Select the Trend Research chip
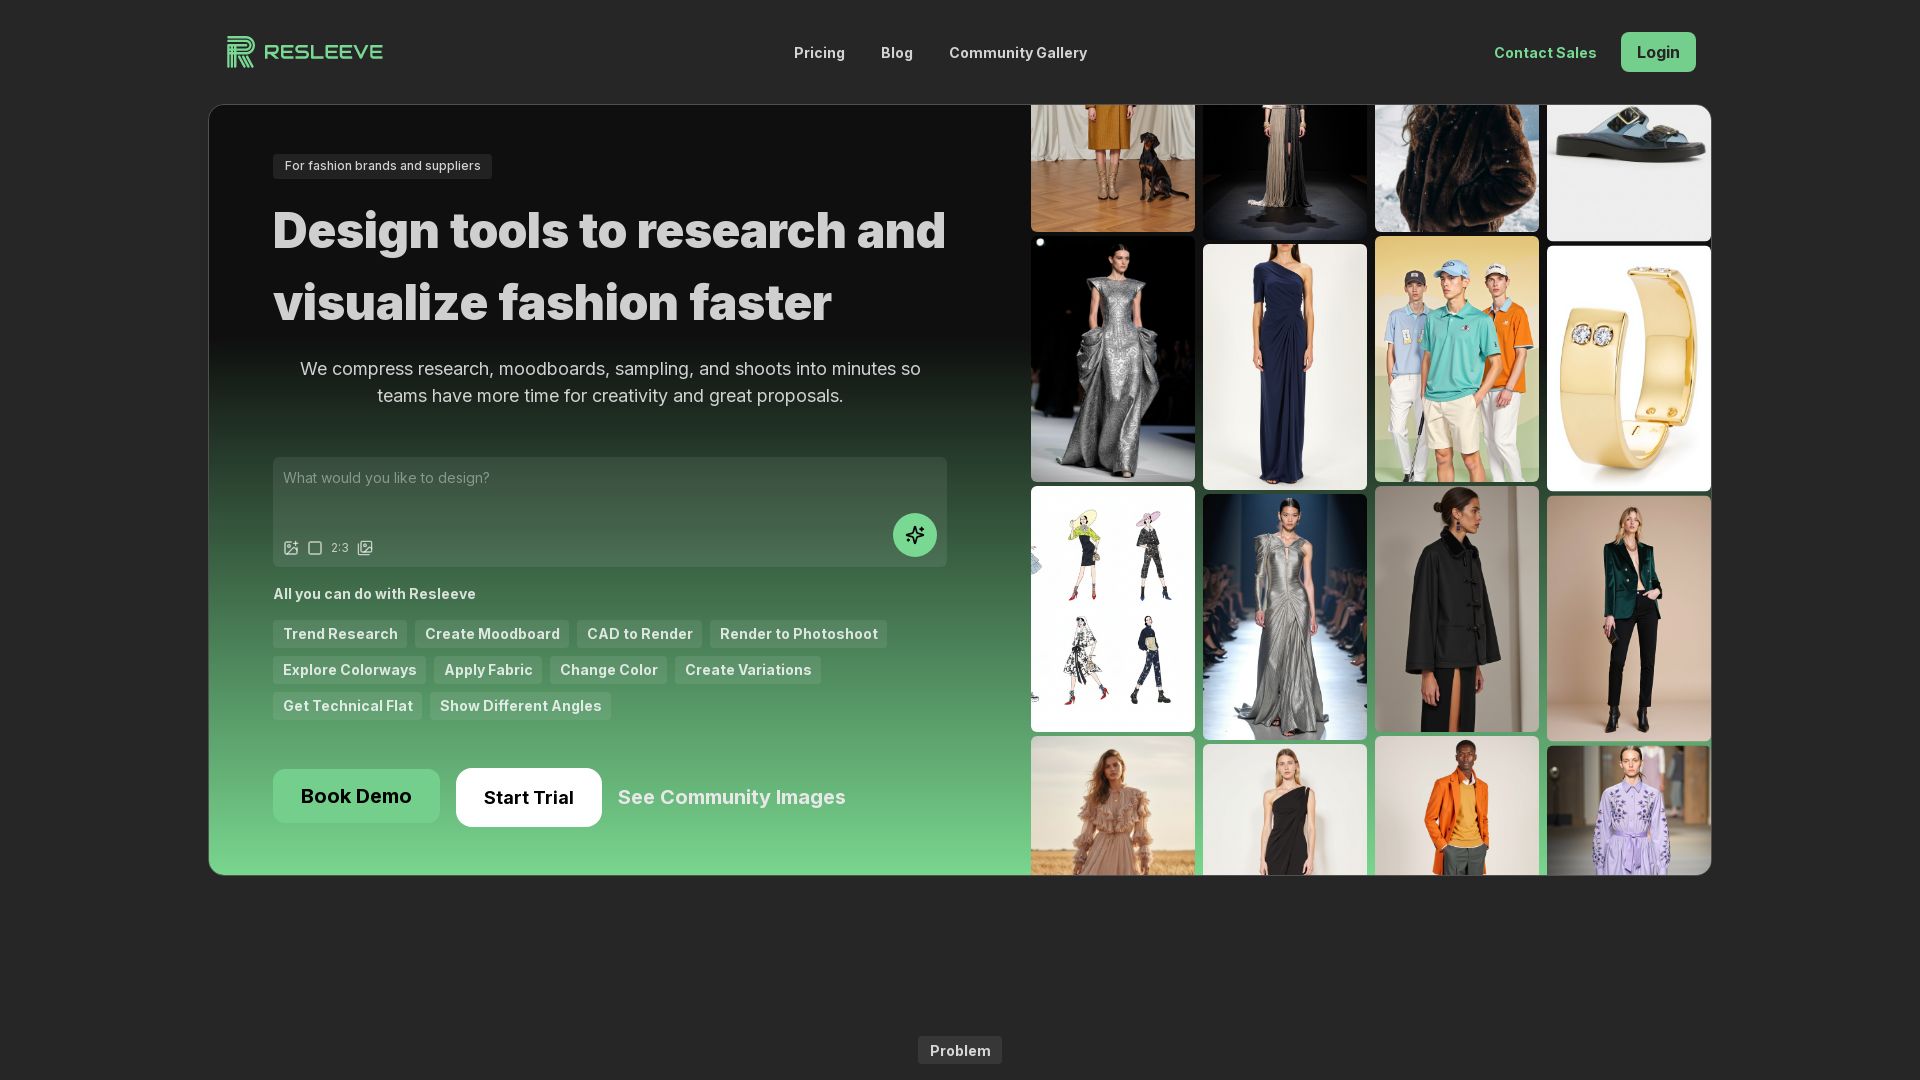 click(x=340, y=634)
